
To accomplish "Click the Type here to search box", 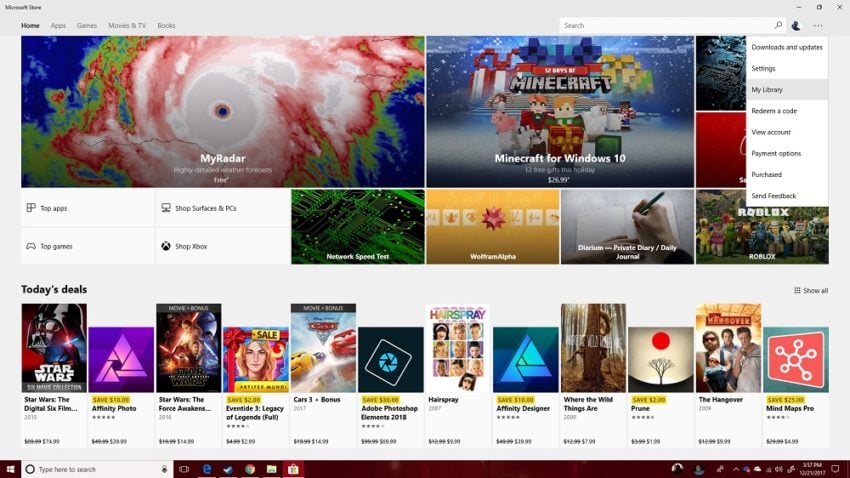I will point(96,469).
